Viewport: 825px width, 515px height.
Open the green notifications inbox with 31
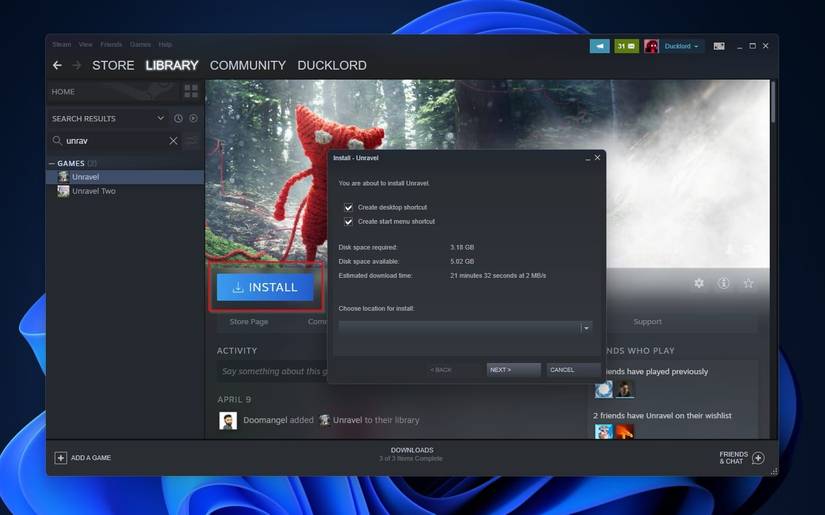tap(626, 46)
